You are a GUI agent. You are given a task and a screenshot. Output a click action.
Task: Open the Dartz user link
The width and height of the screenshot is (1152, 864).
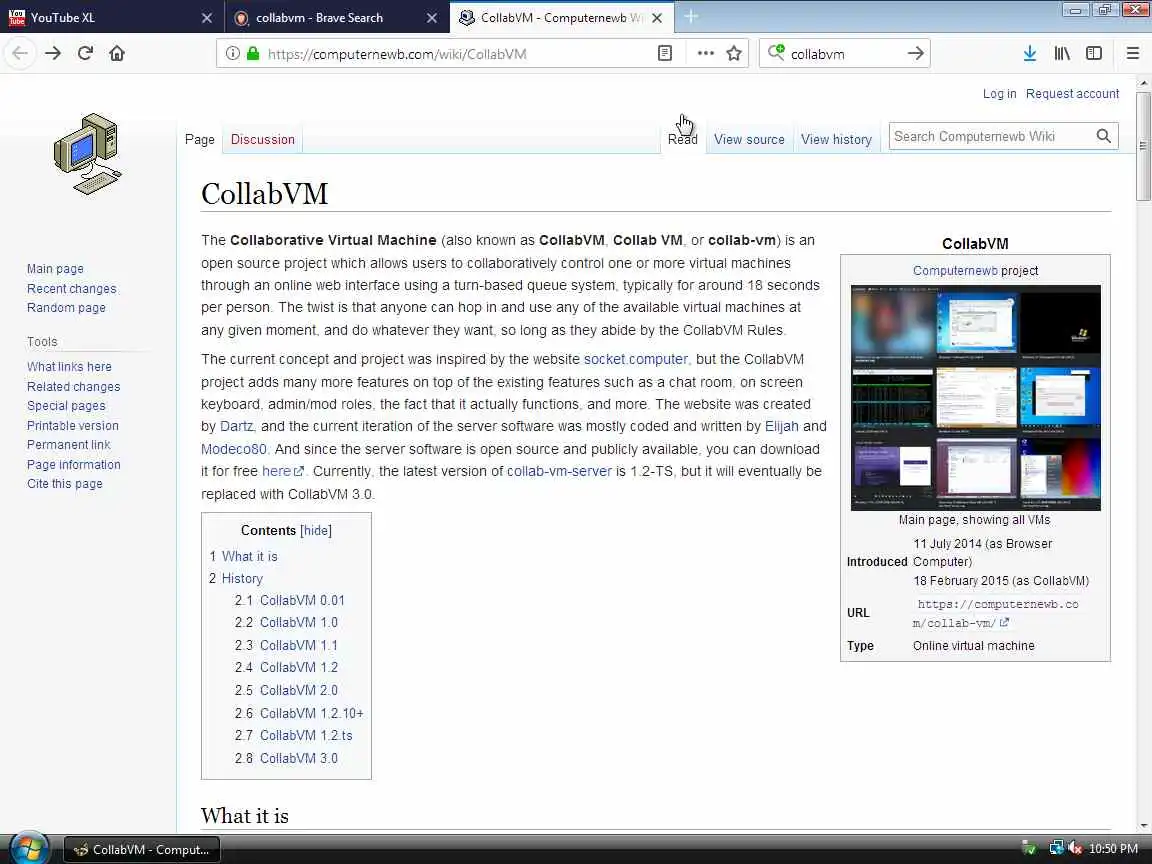[237, 426]
